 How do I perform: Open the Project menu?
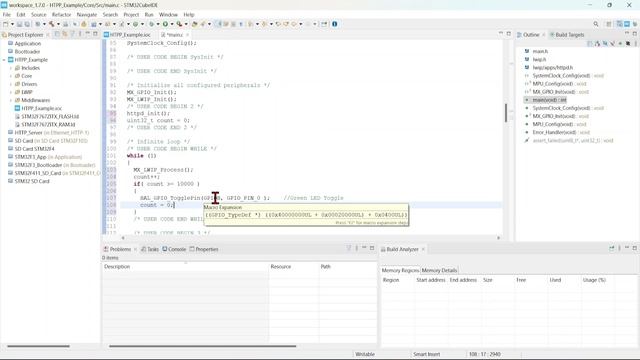tap(131, 15)
